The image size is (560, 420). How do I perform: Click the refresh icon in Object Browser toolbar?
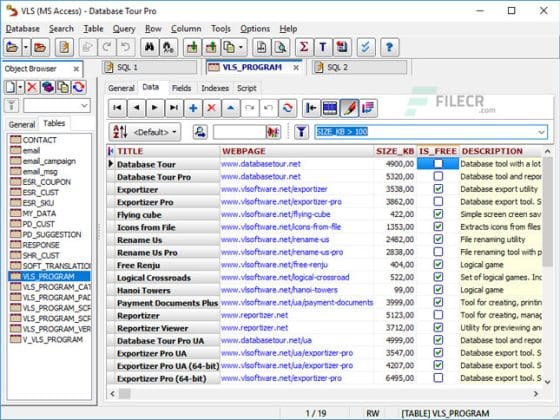(79, 87)
